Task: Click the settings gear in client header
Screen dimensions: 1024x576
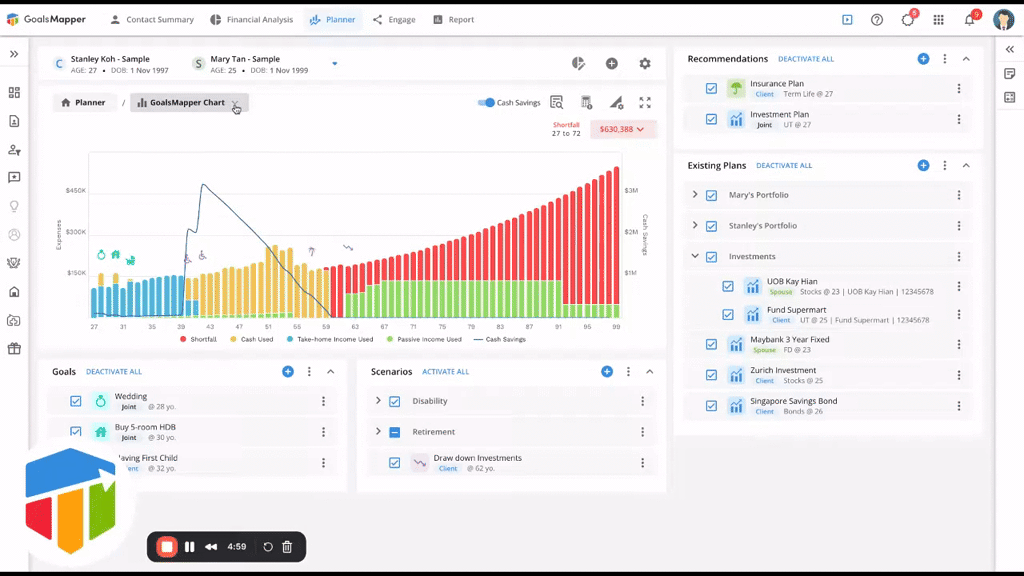Action: point(645,63)
